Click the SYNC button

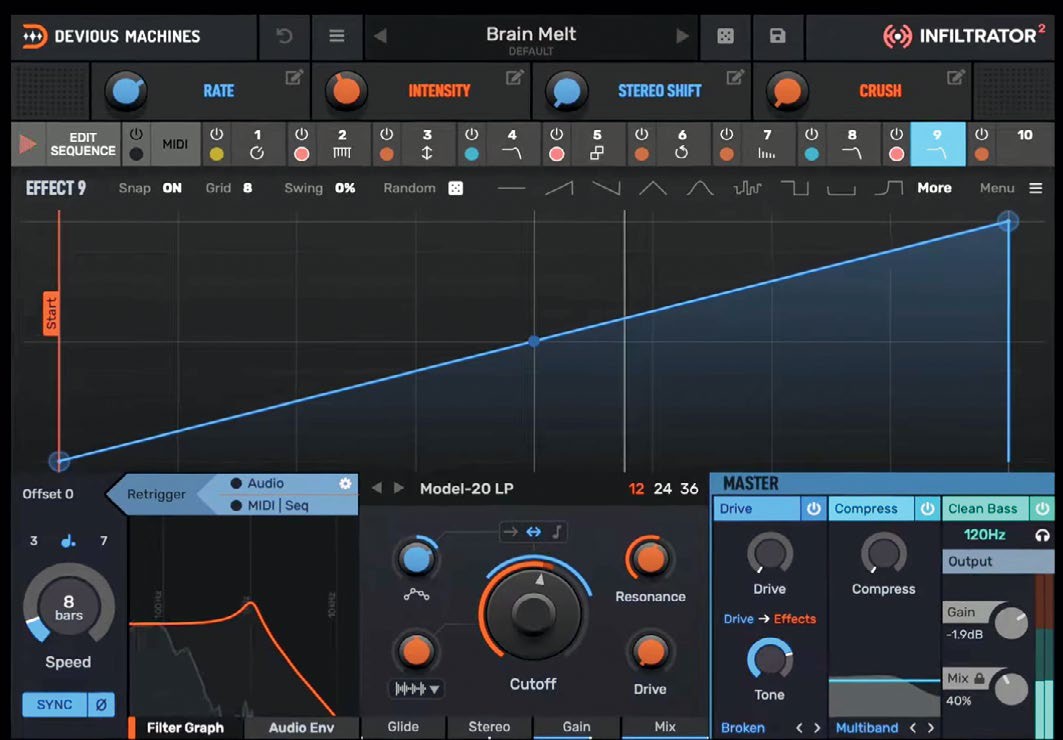coord(54,705)
